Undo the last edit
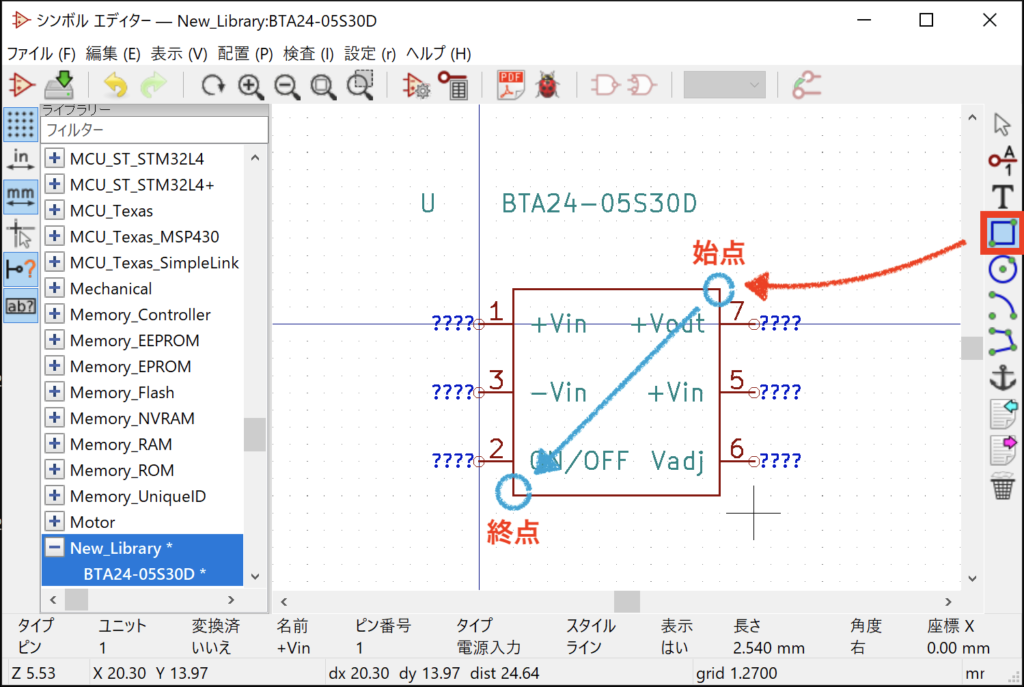Image resolution: width=1024 pixels, height=687 pixels. [116, 86]
